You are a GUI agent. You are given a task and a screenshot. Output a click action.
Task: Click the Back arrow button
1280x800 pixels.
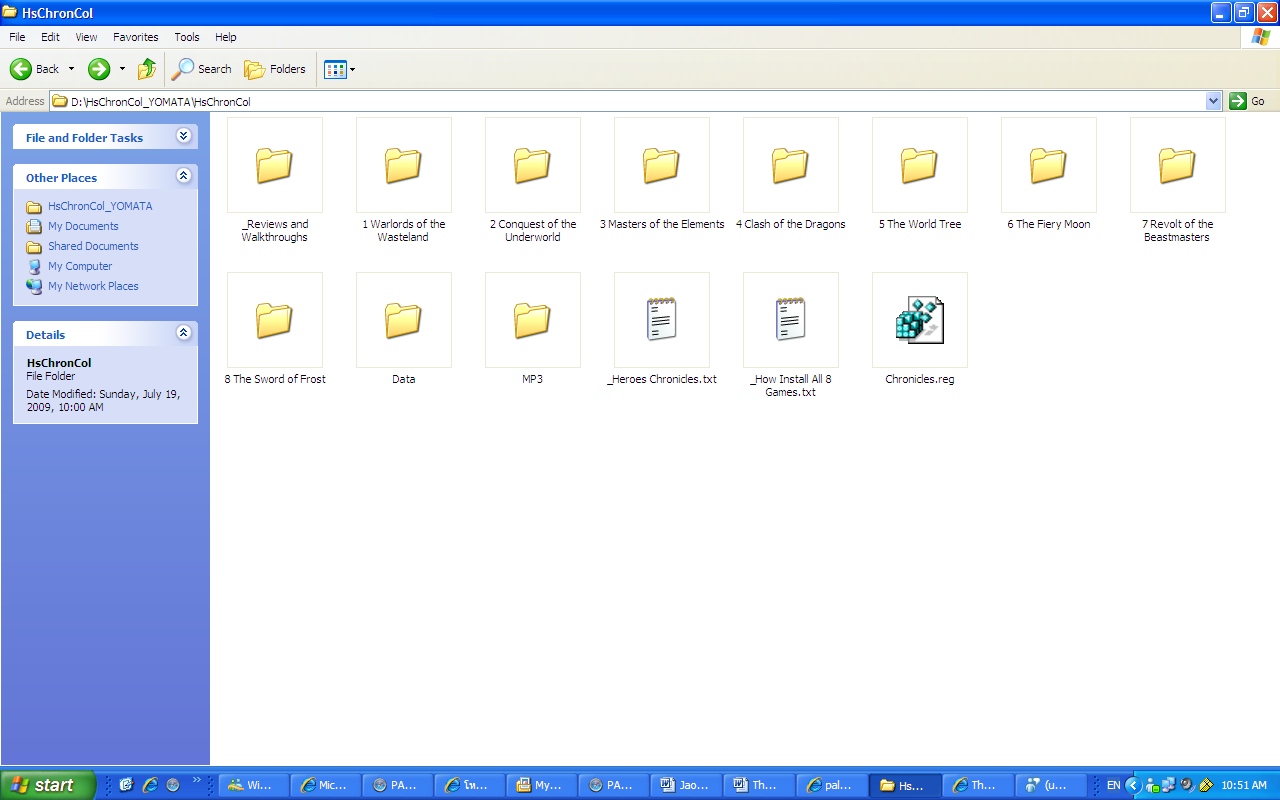pos(35,69)
